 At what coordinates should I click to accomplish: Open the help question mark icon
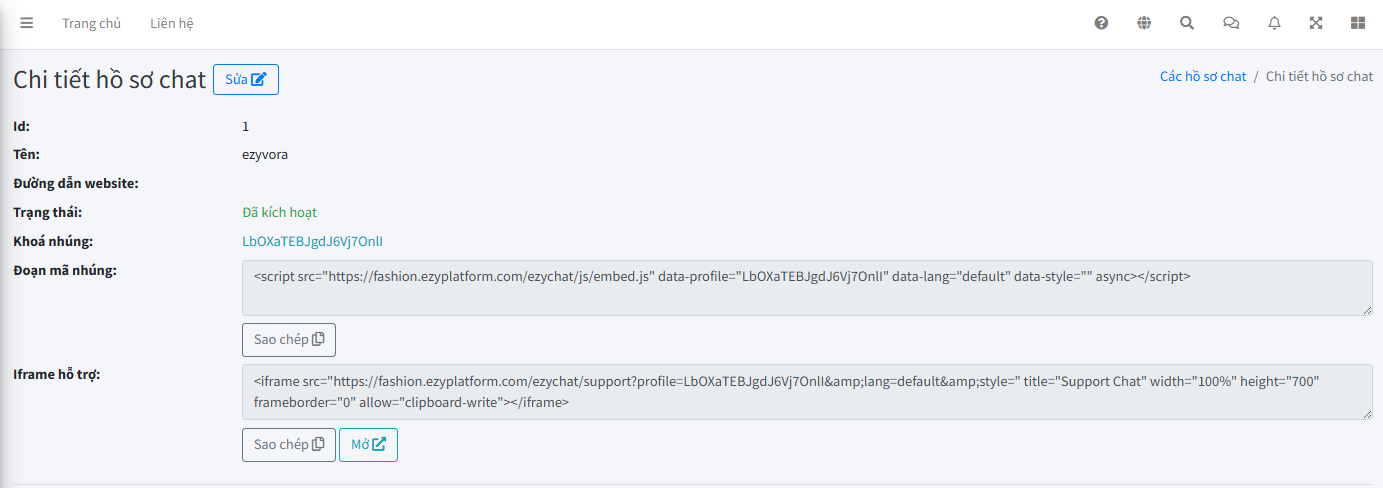click(x=1101, y=23)
